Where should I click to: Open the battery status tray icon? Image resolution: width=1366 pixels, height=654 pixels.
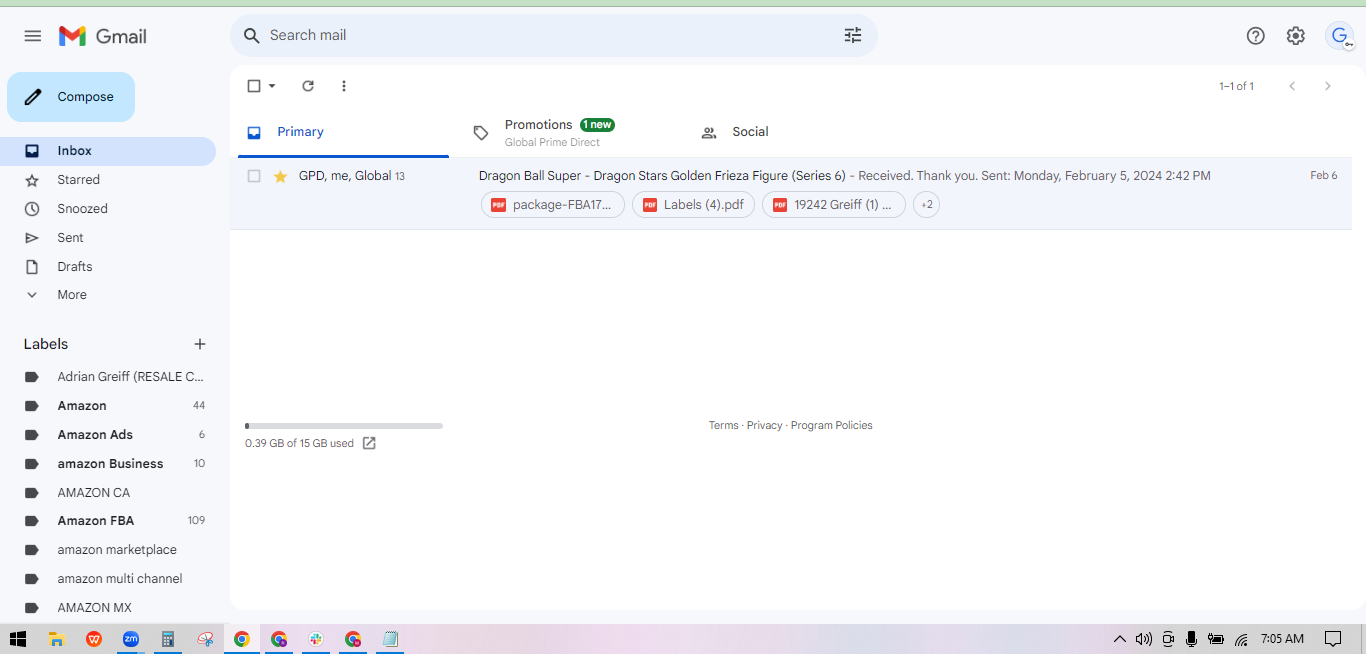pos(1216,639)
